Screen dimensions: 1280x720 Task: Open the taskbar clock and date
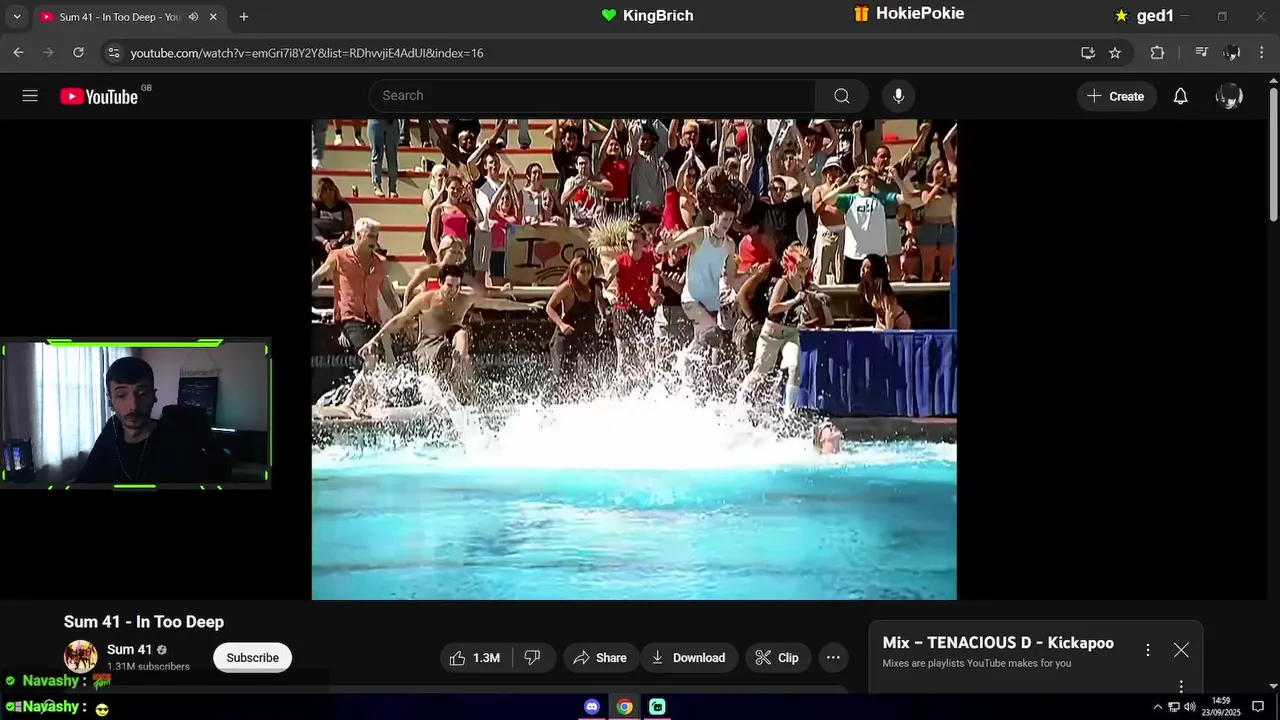[1221, 706]
